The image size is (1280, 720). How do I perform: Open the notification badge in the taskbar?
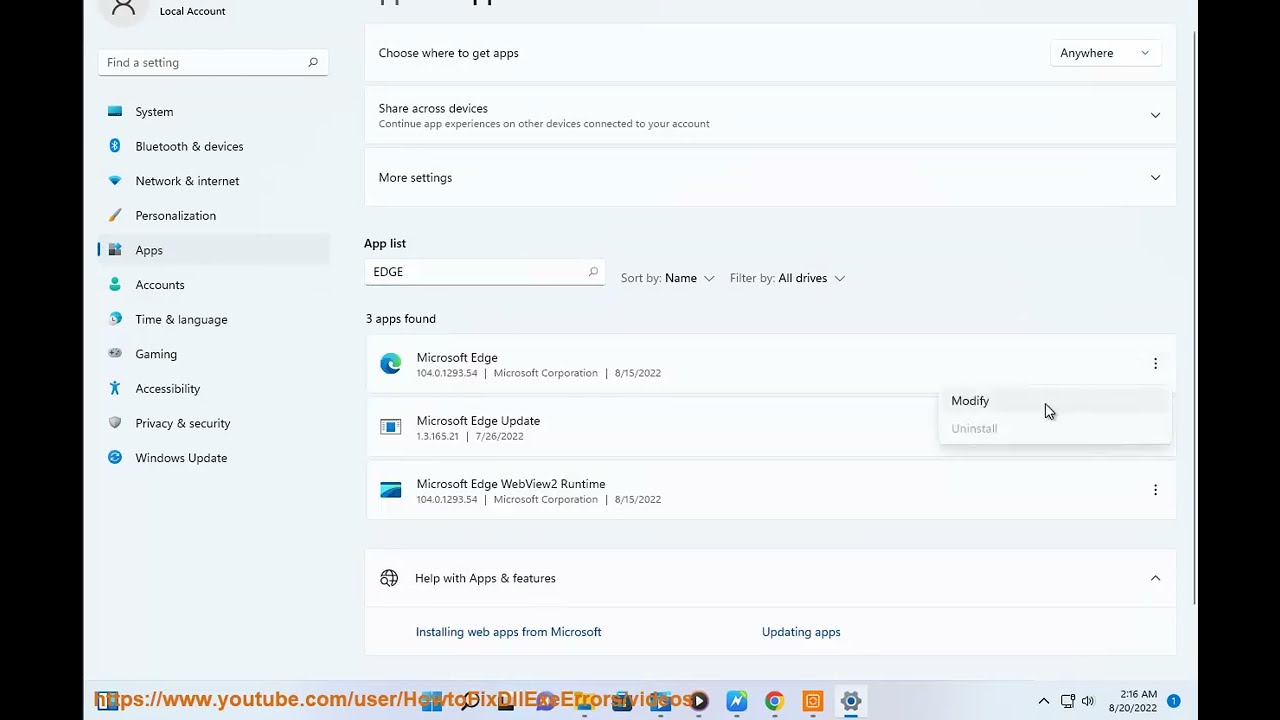click(x=1174, y=701)
